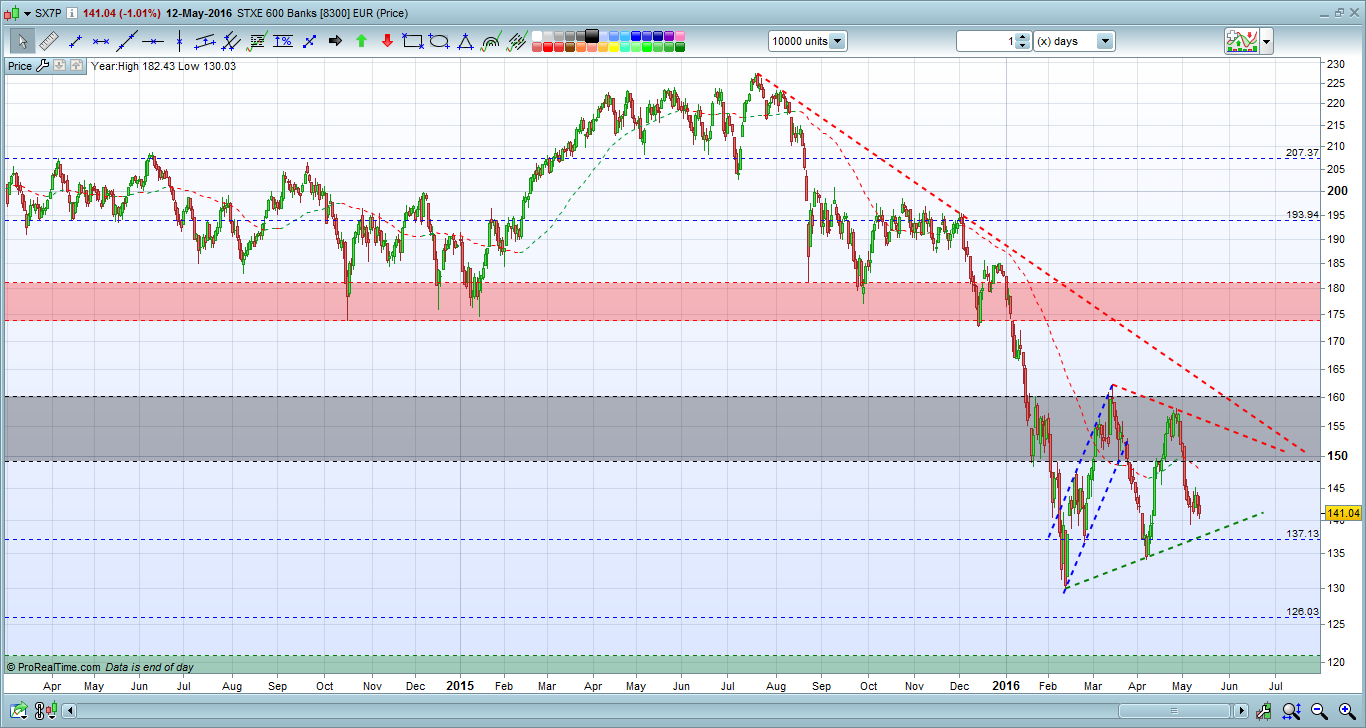This screenshot has height=728, width=1366.
Task: Open the 10000 units dropdown
Action: point(836,41)
